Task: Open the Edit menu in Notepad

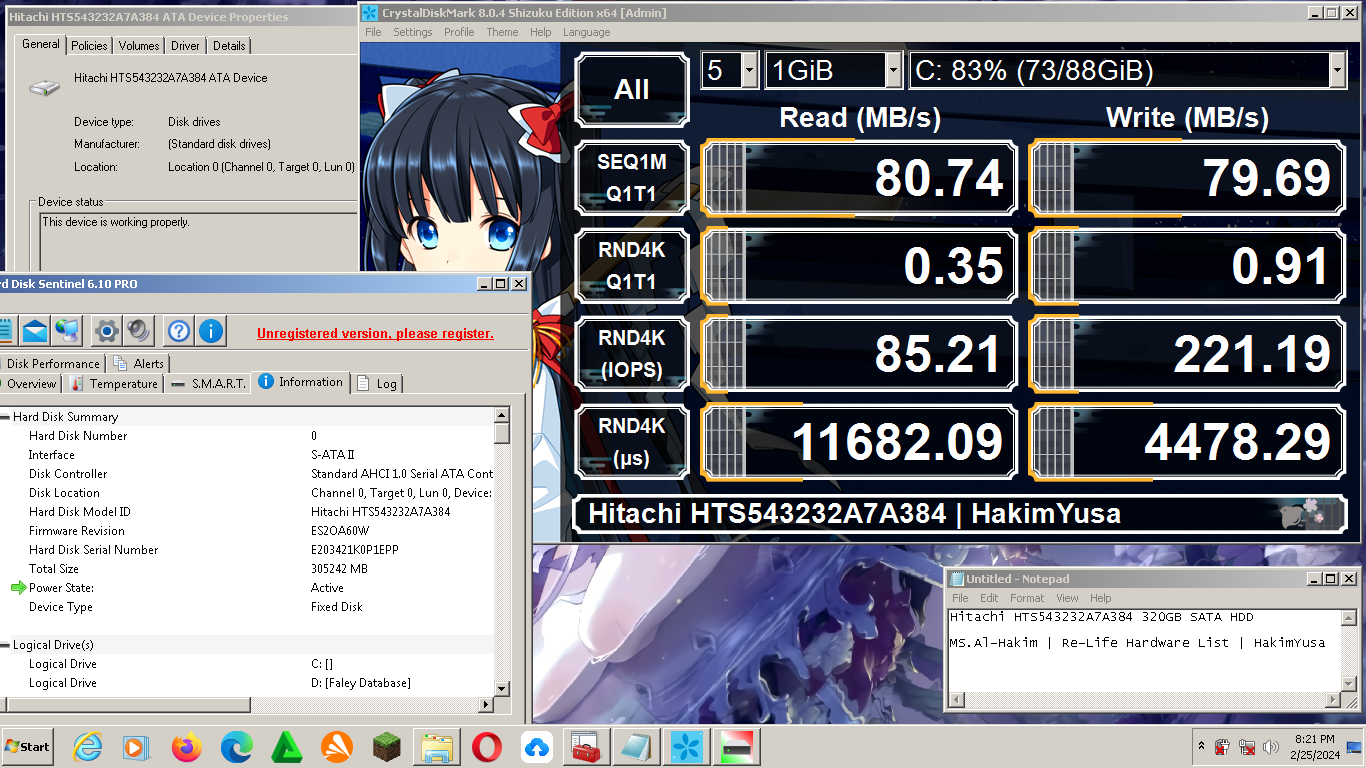Action: (x=988, y=598)
